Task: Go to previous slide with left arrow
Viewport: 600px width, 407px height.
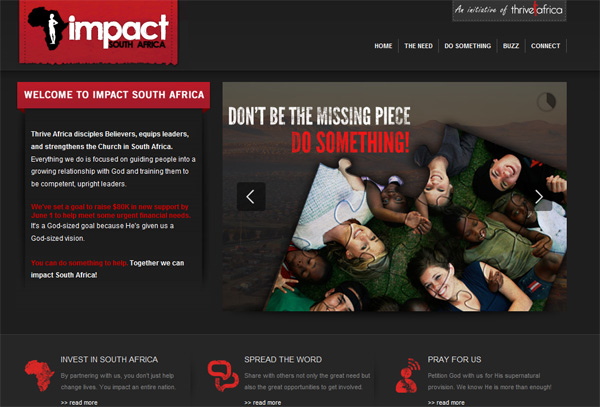Action: click(251, 197)
